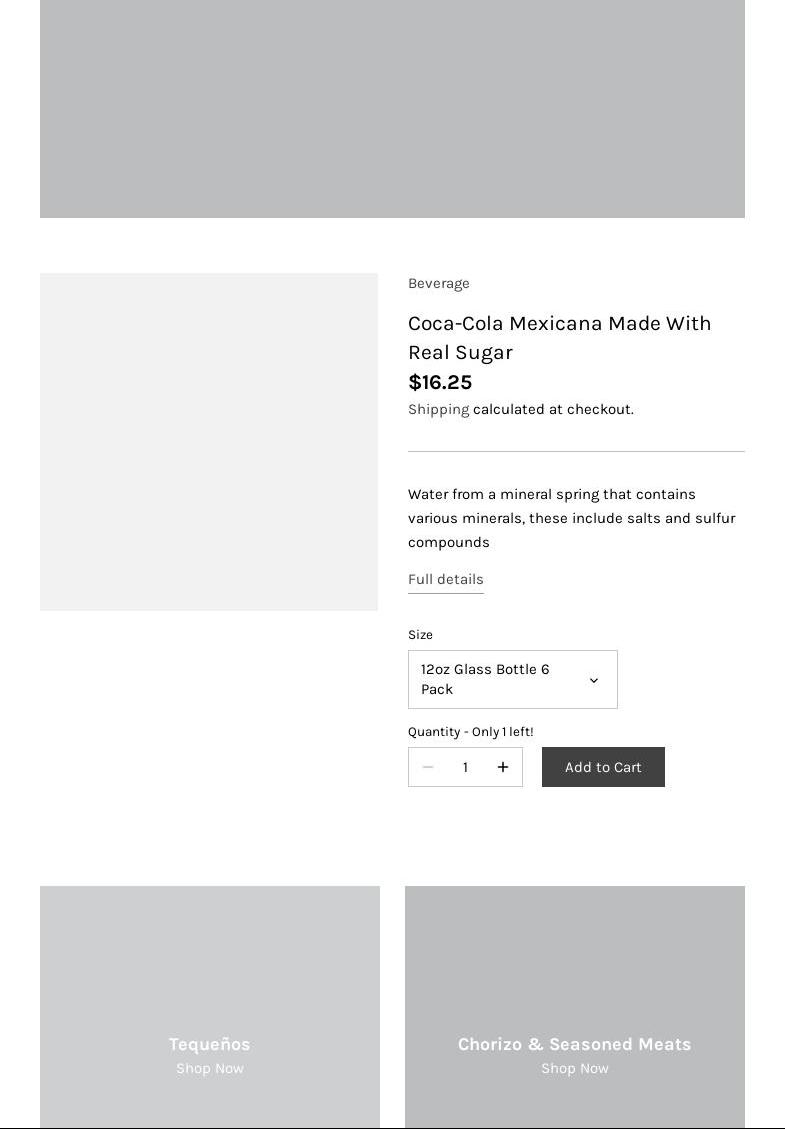Image resolution: width=785 pixels, height=1129 pixels.
Task: Open the Tequeños collection title
Action: [x=209, y=1044]
